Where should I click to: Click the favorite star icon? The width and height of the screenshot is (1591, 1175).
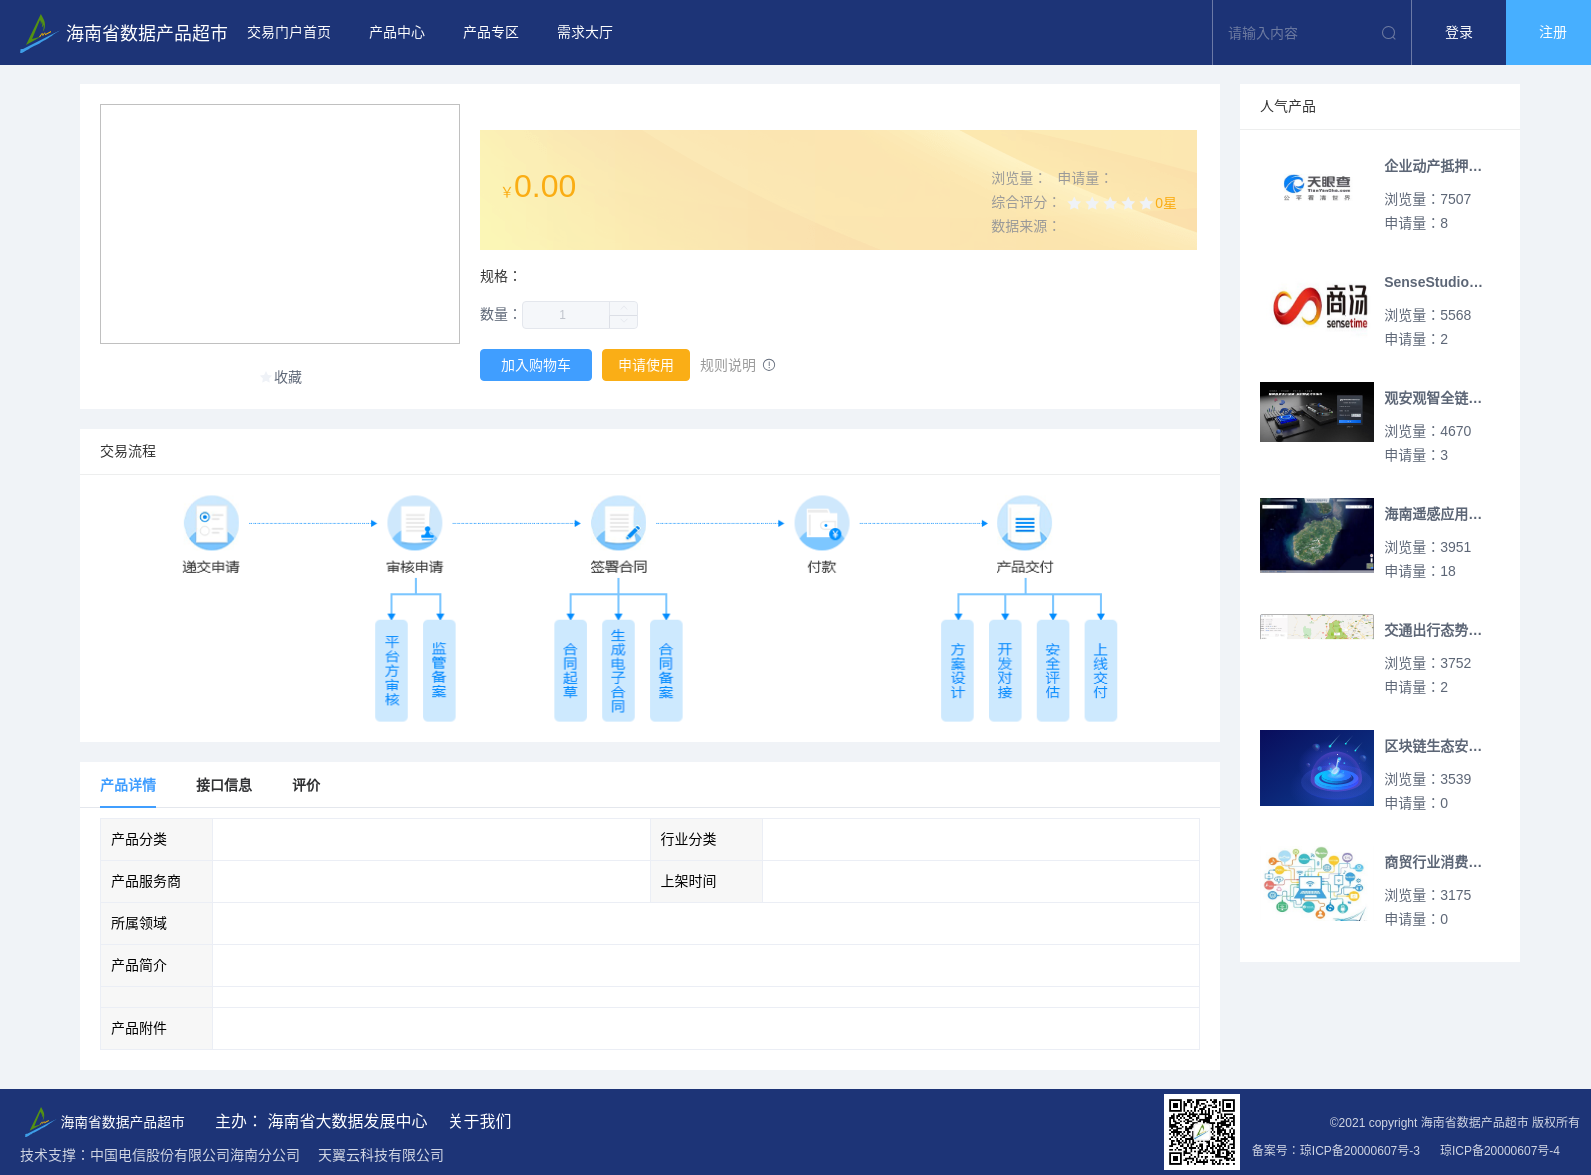(266, 377)
